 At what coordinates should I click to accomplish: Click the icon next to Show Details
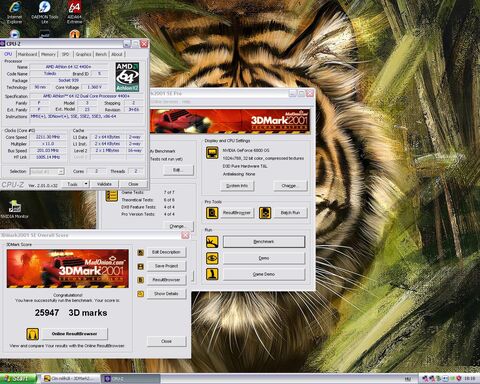click(x=141, y=294)
